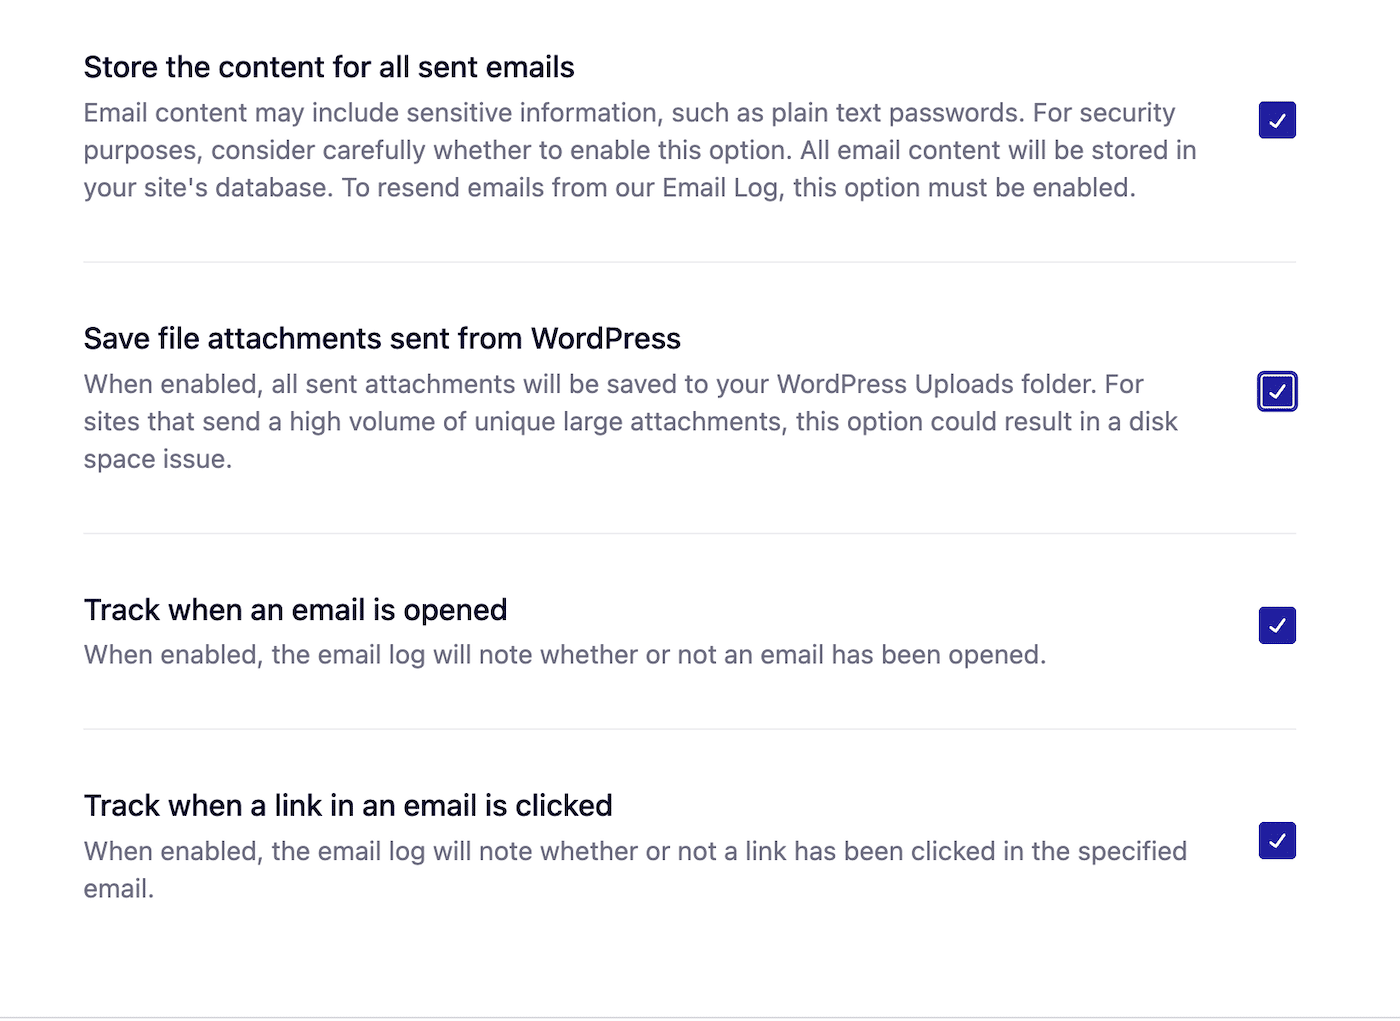Click the Email Log mention in description text
Viewport: 1400px width, 1021px height.
(x=721, y=188)
